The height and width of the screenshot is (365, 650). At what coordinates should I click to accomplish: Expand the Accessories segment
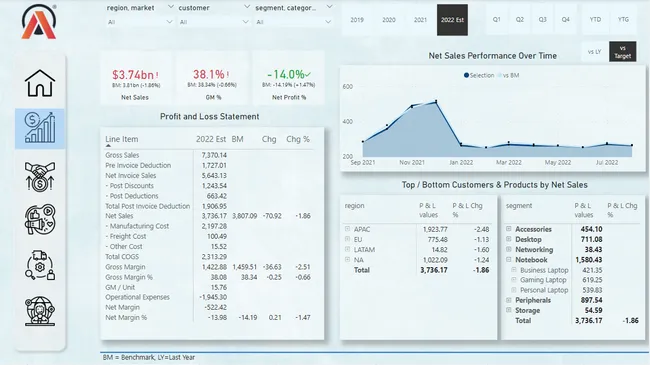coord(509,229)
